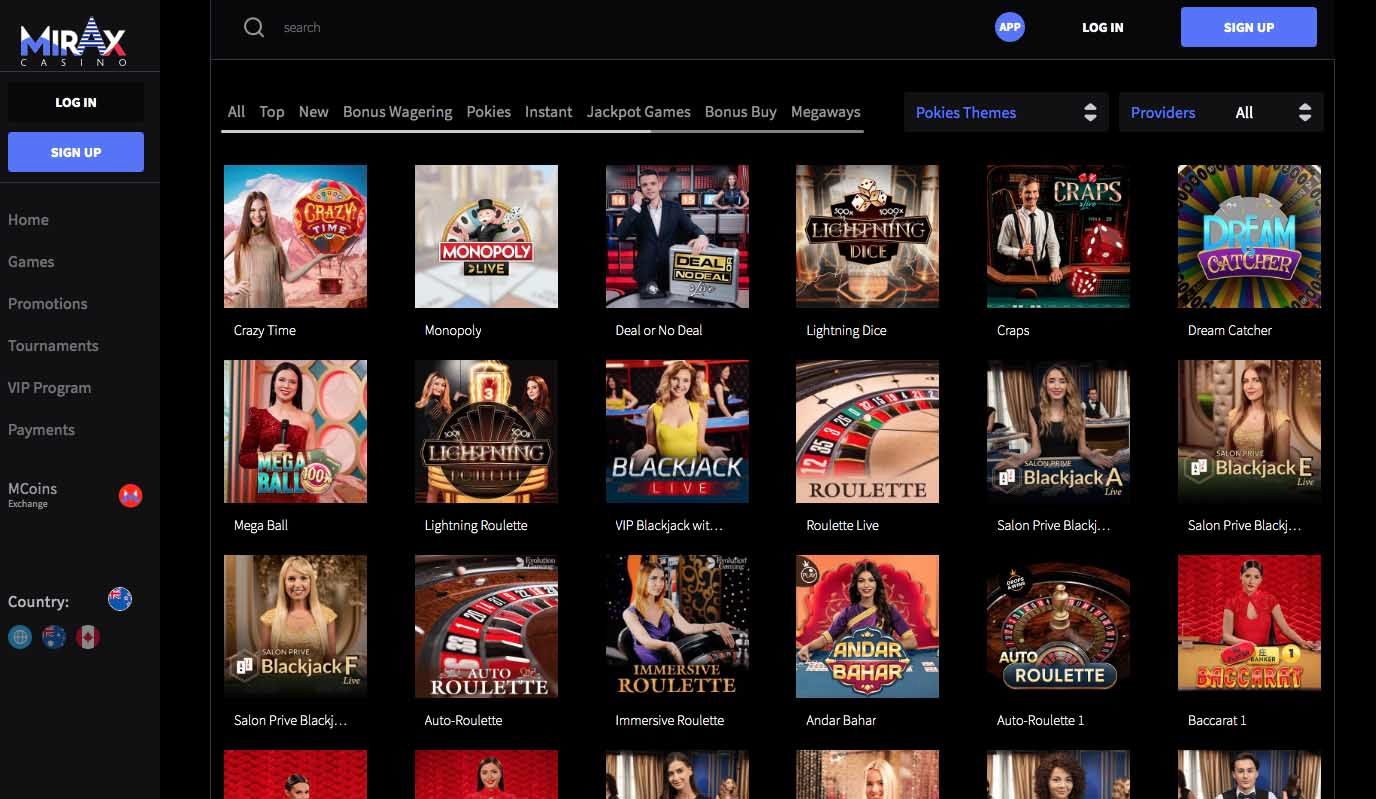Click the 'Andar Bahar' title text
Viewport: 1376px width, 799px height.
841,720
